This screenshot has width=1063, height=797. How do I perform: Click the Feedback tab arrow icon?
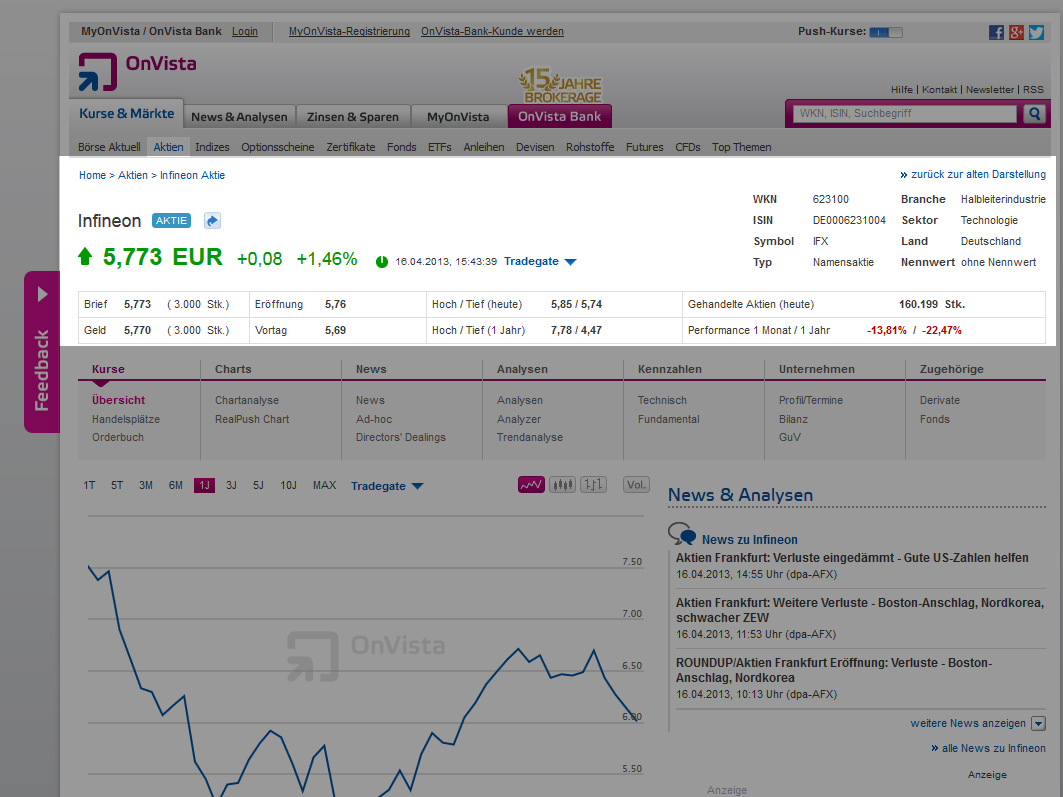pos(42,294)
